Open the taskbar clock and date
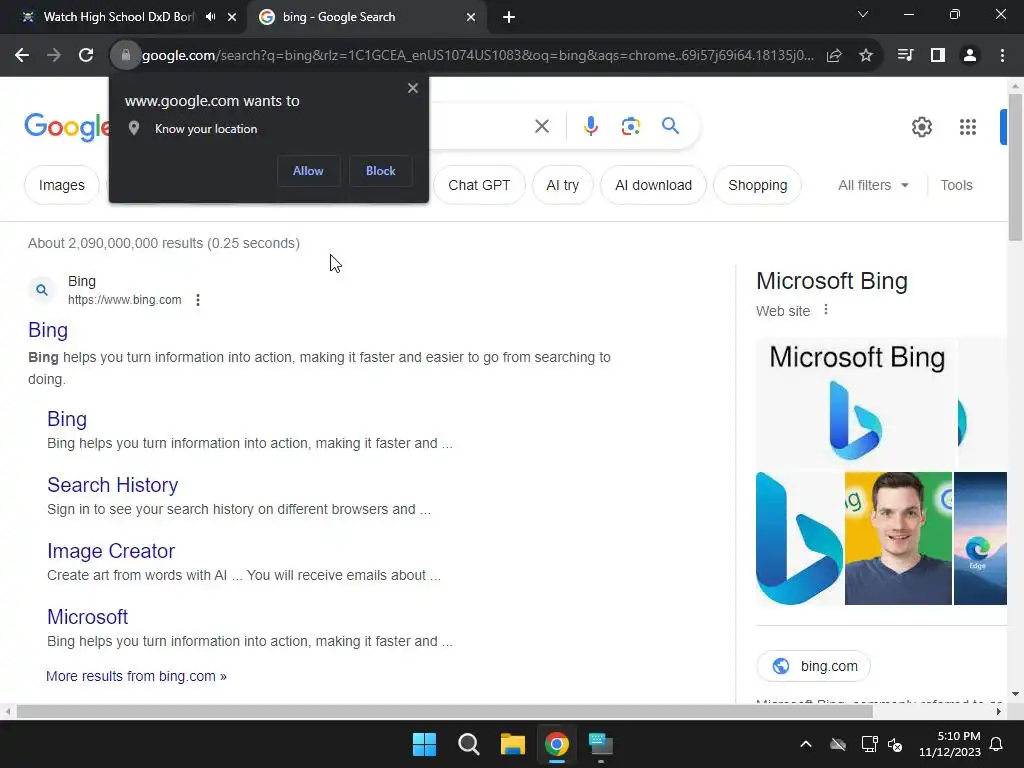Image resolution: width=1024 pixels, height=768 pixels. point(950,744)
